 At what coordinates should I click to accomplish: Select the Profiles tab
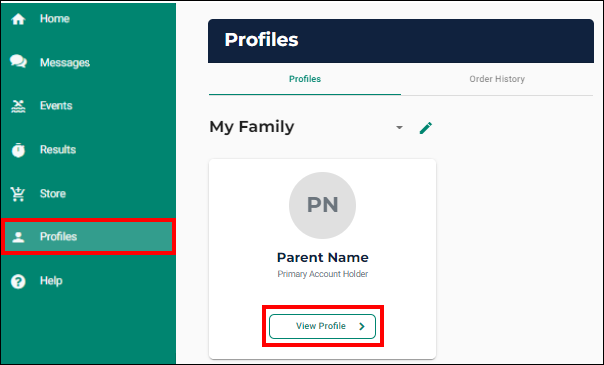tap(305, 79)
